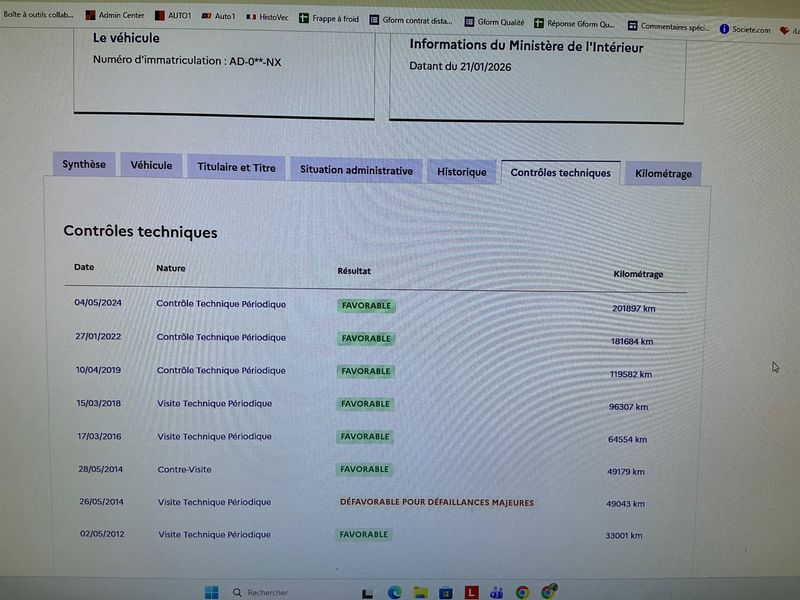Open the Gform contrat dista... bookmark

tap(411, 20)
